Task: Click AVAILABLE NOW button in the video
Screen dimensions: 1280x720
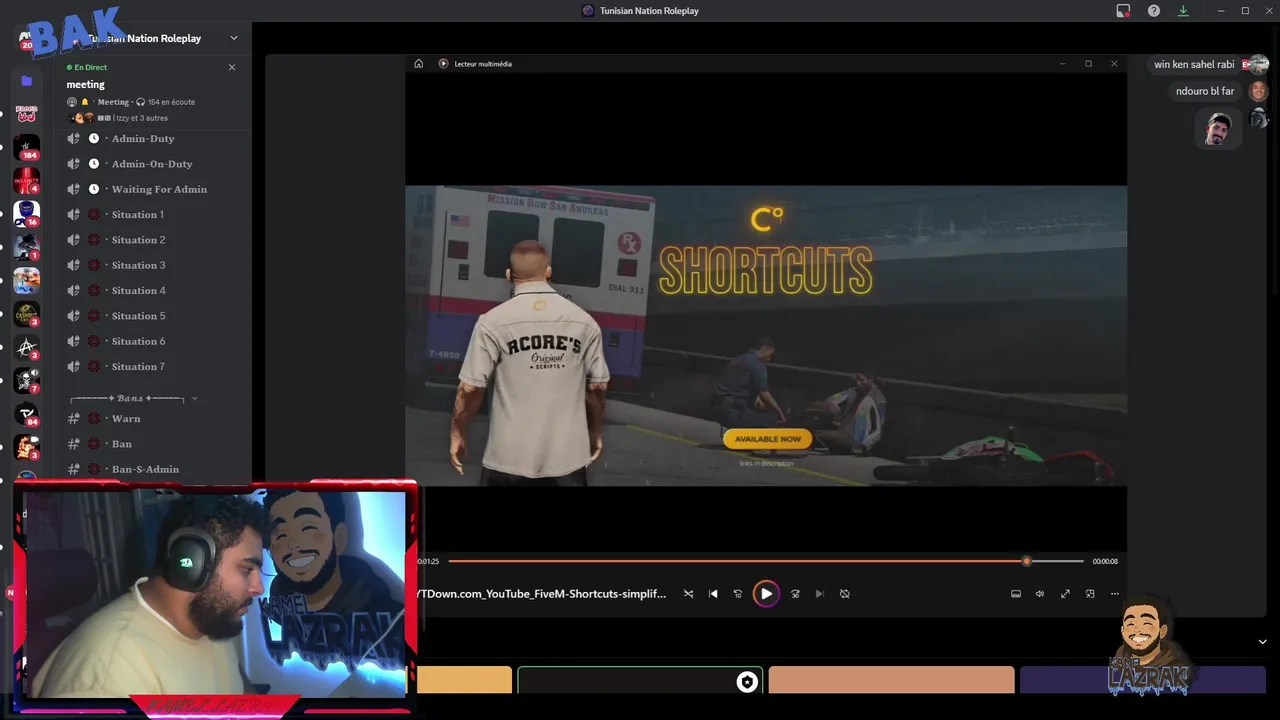Action: (767, 439)
